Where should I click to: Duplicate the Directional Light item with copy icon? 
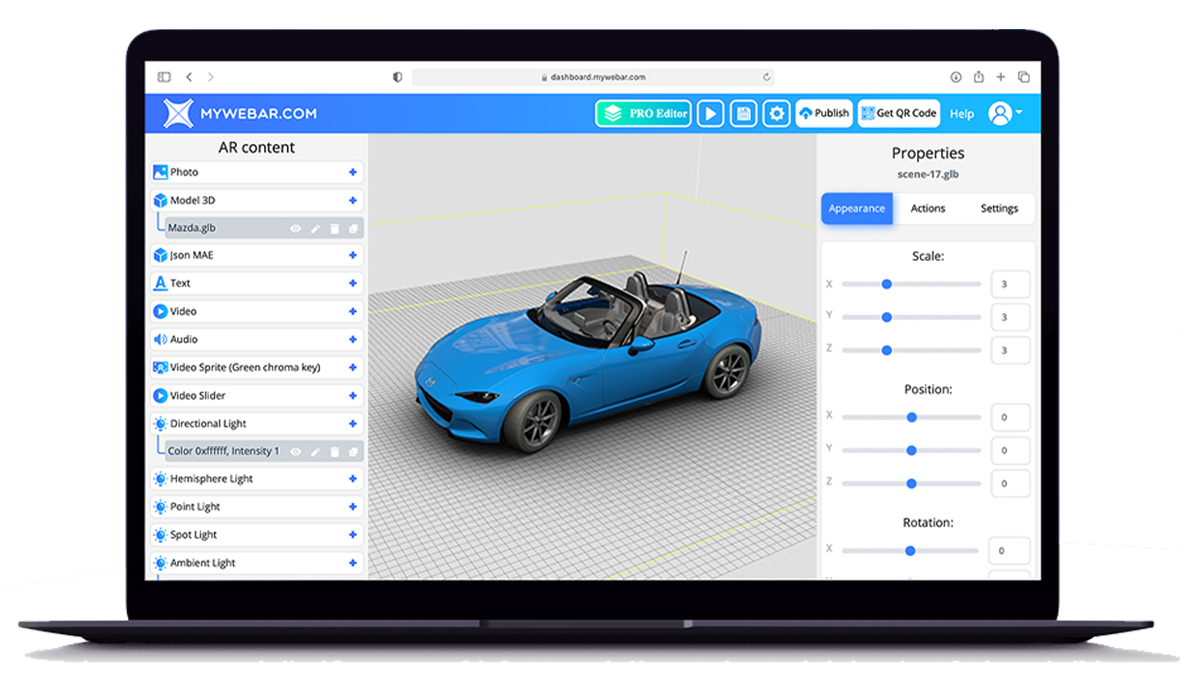(x=353, y=452)
